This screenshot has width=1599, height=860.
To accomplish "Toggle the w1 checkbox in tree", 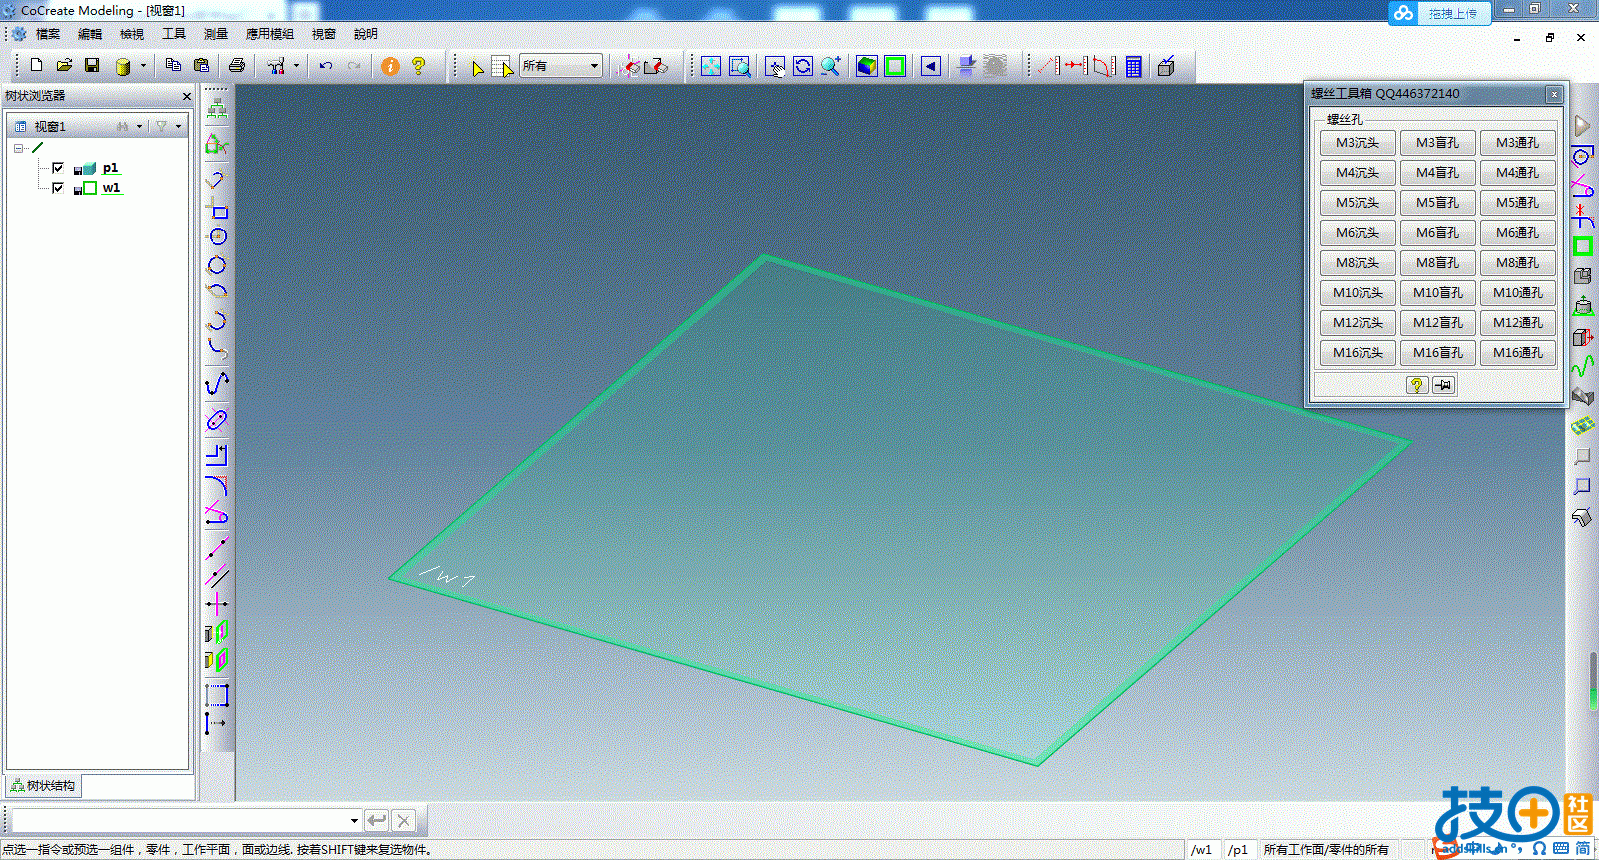I will click(58, 188).
